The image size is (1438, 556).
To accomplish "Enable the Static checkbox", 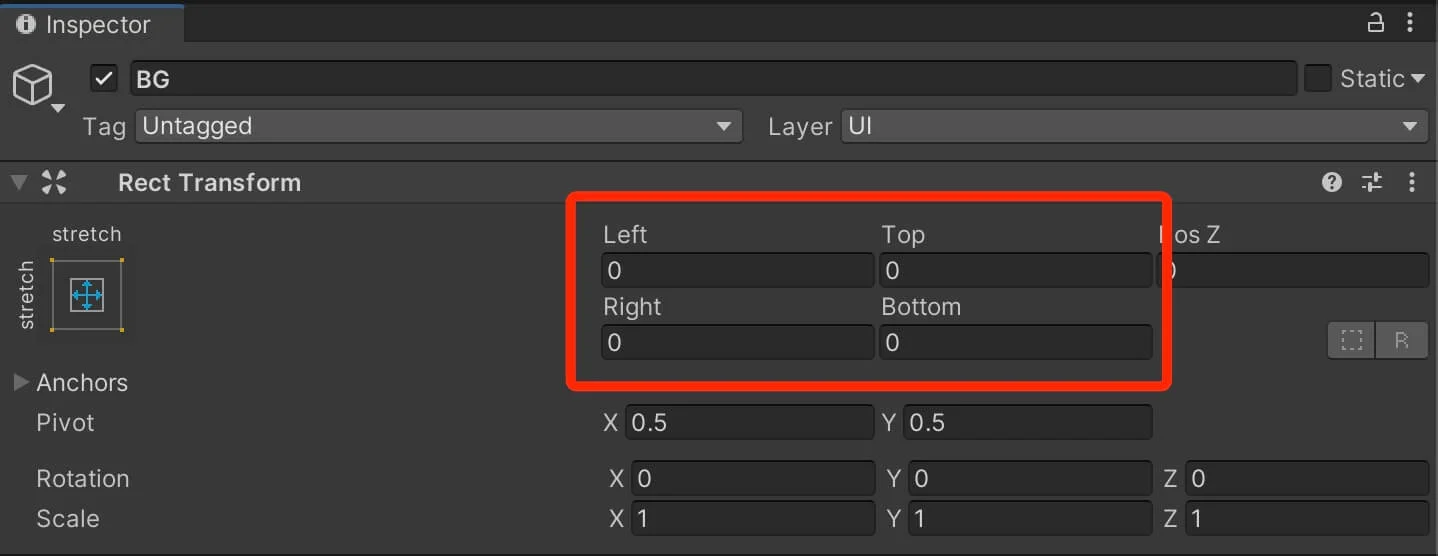I will point(1318,78).
